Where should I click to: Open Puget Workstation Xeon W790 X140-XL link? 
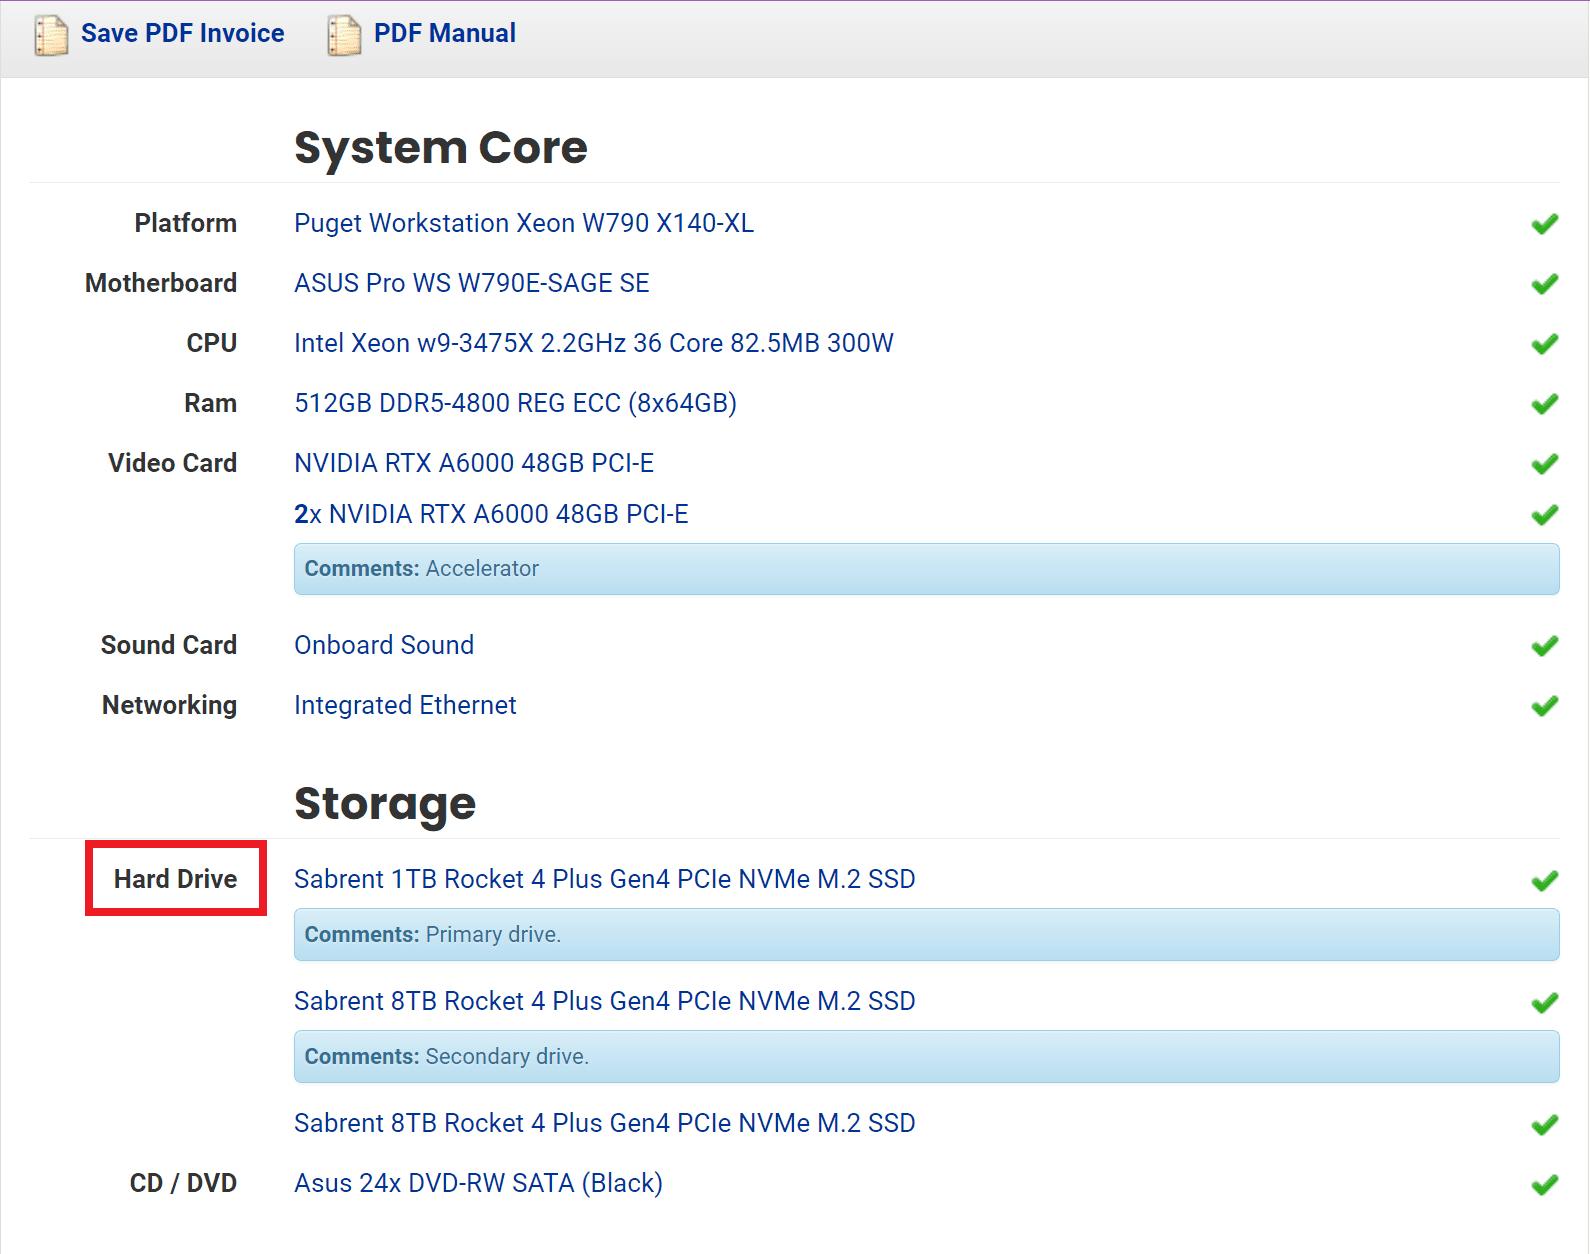click(523, 223)
